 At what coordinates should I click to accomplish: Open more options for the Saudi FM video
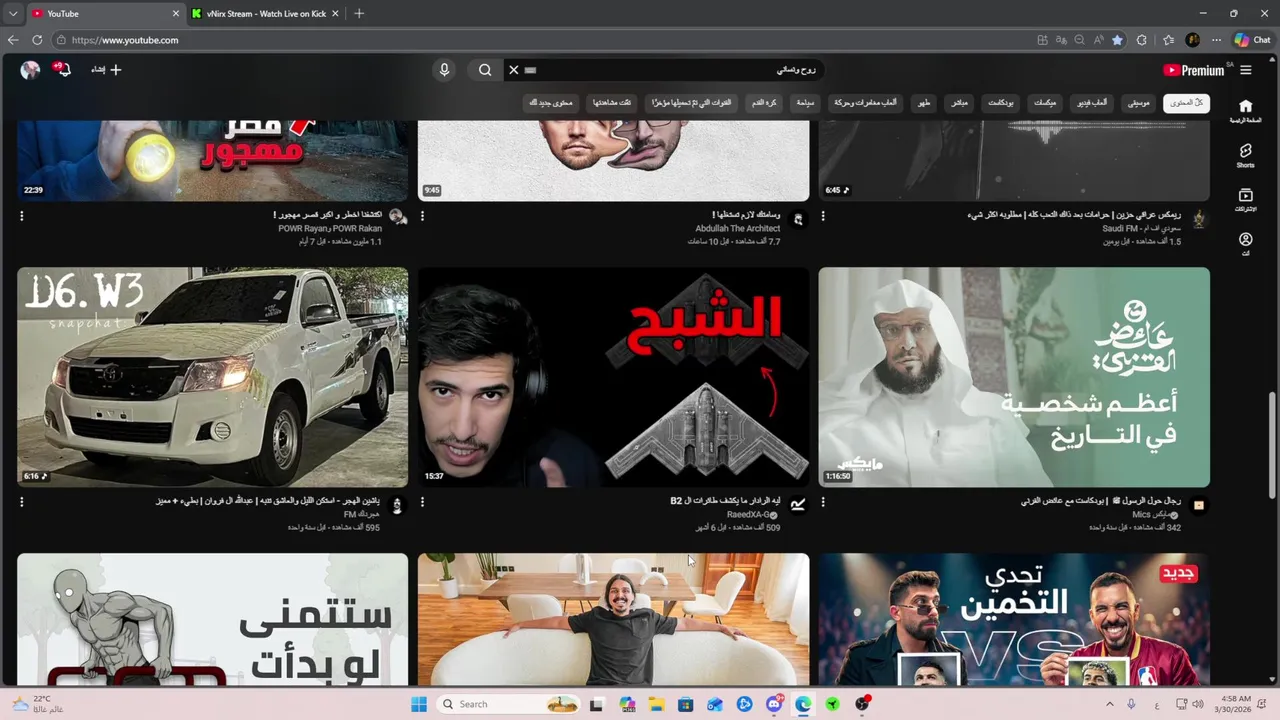tap(823, 216)
